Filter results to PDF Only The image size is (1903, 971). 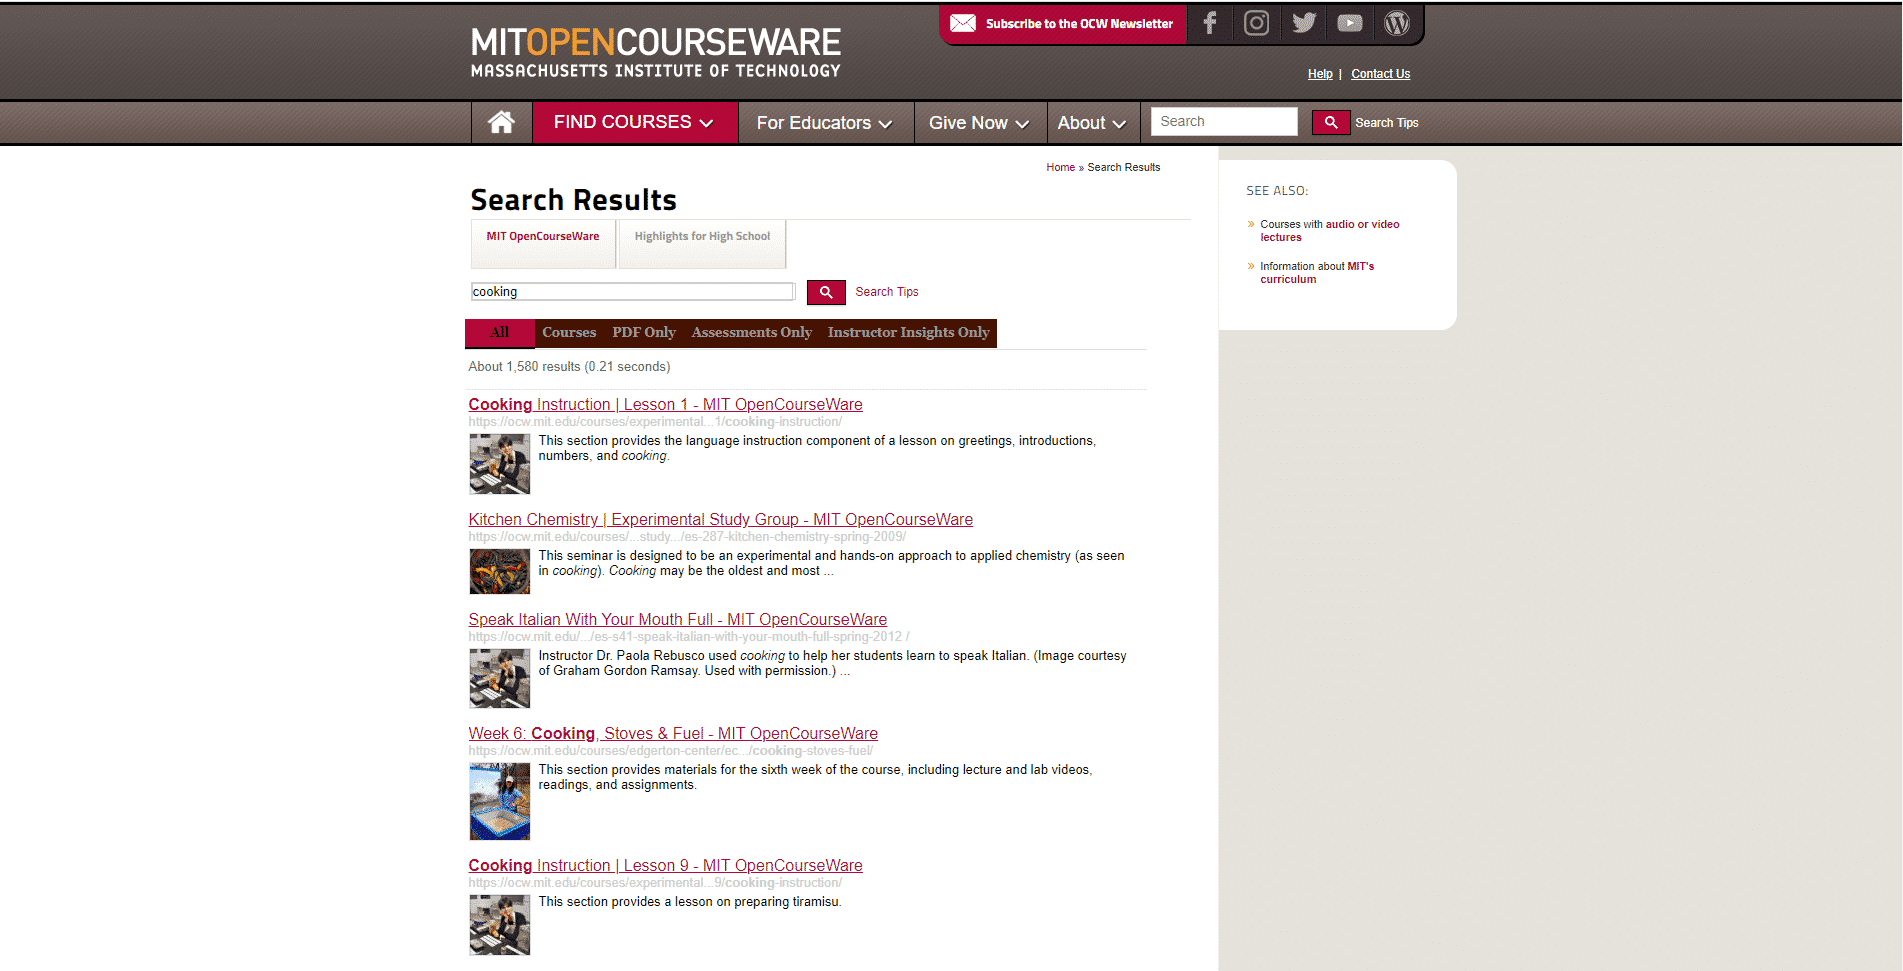(644, 333)
